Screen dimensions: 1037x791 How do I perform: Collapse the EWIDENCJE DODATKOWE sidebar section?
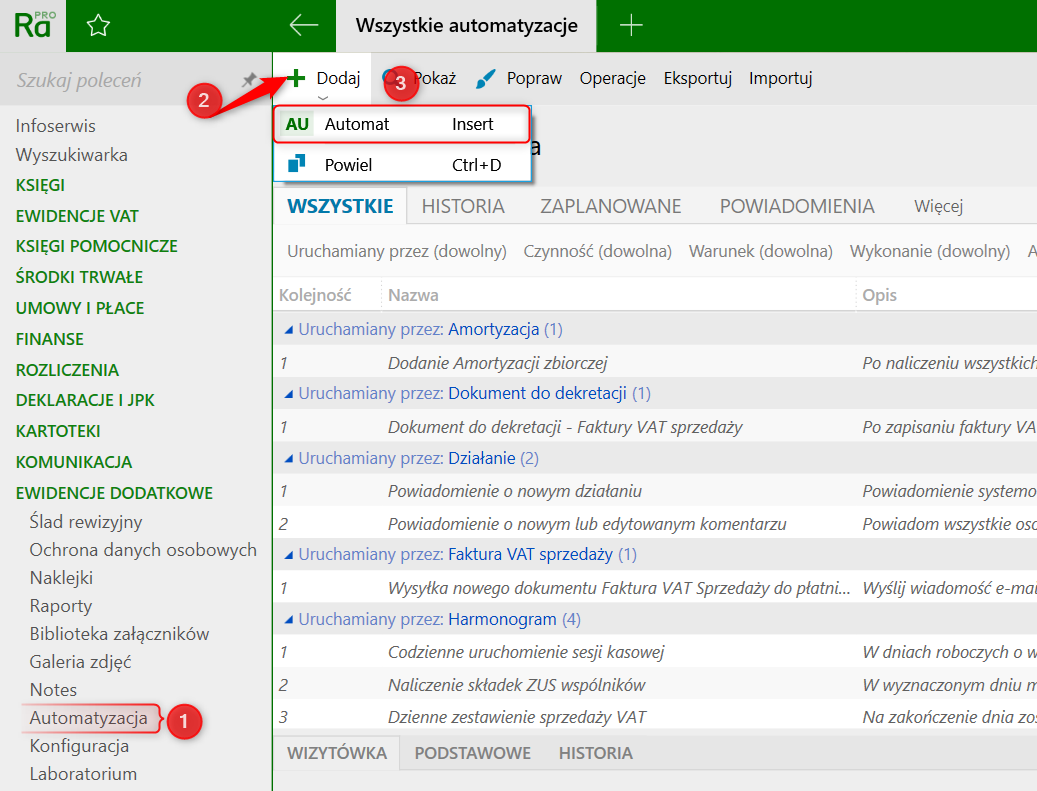pos(114,493)
